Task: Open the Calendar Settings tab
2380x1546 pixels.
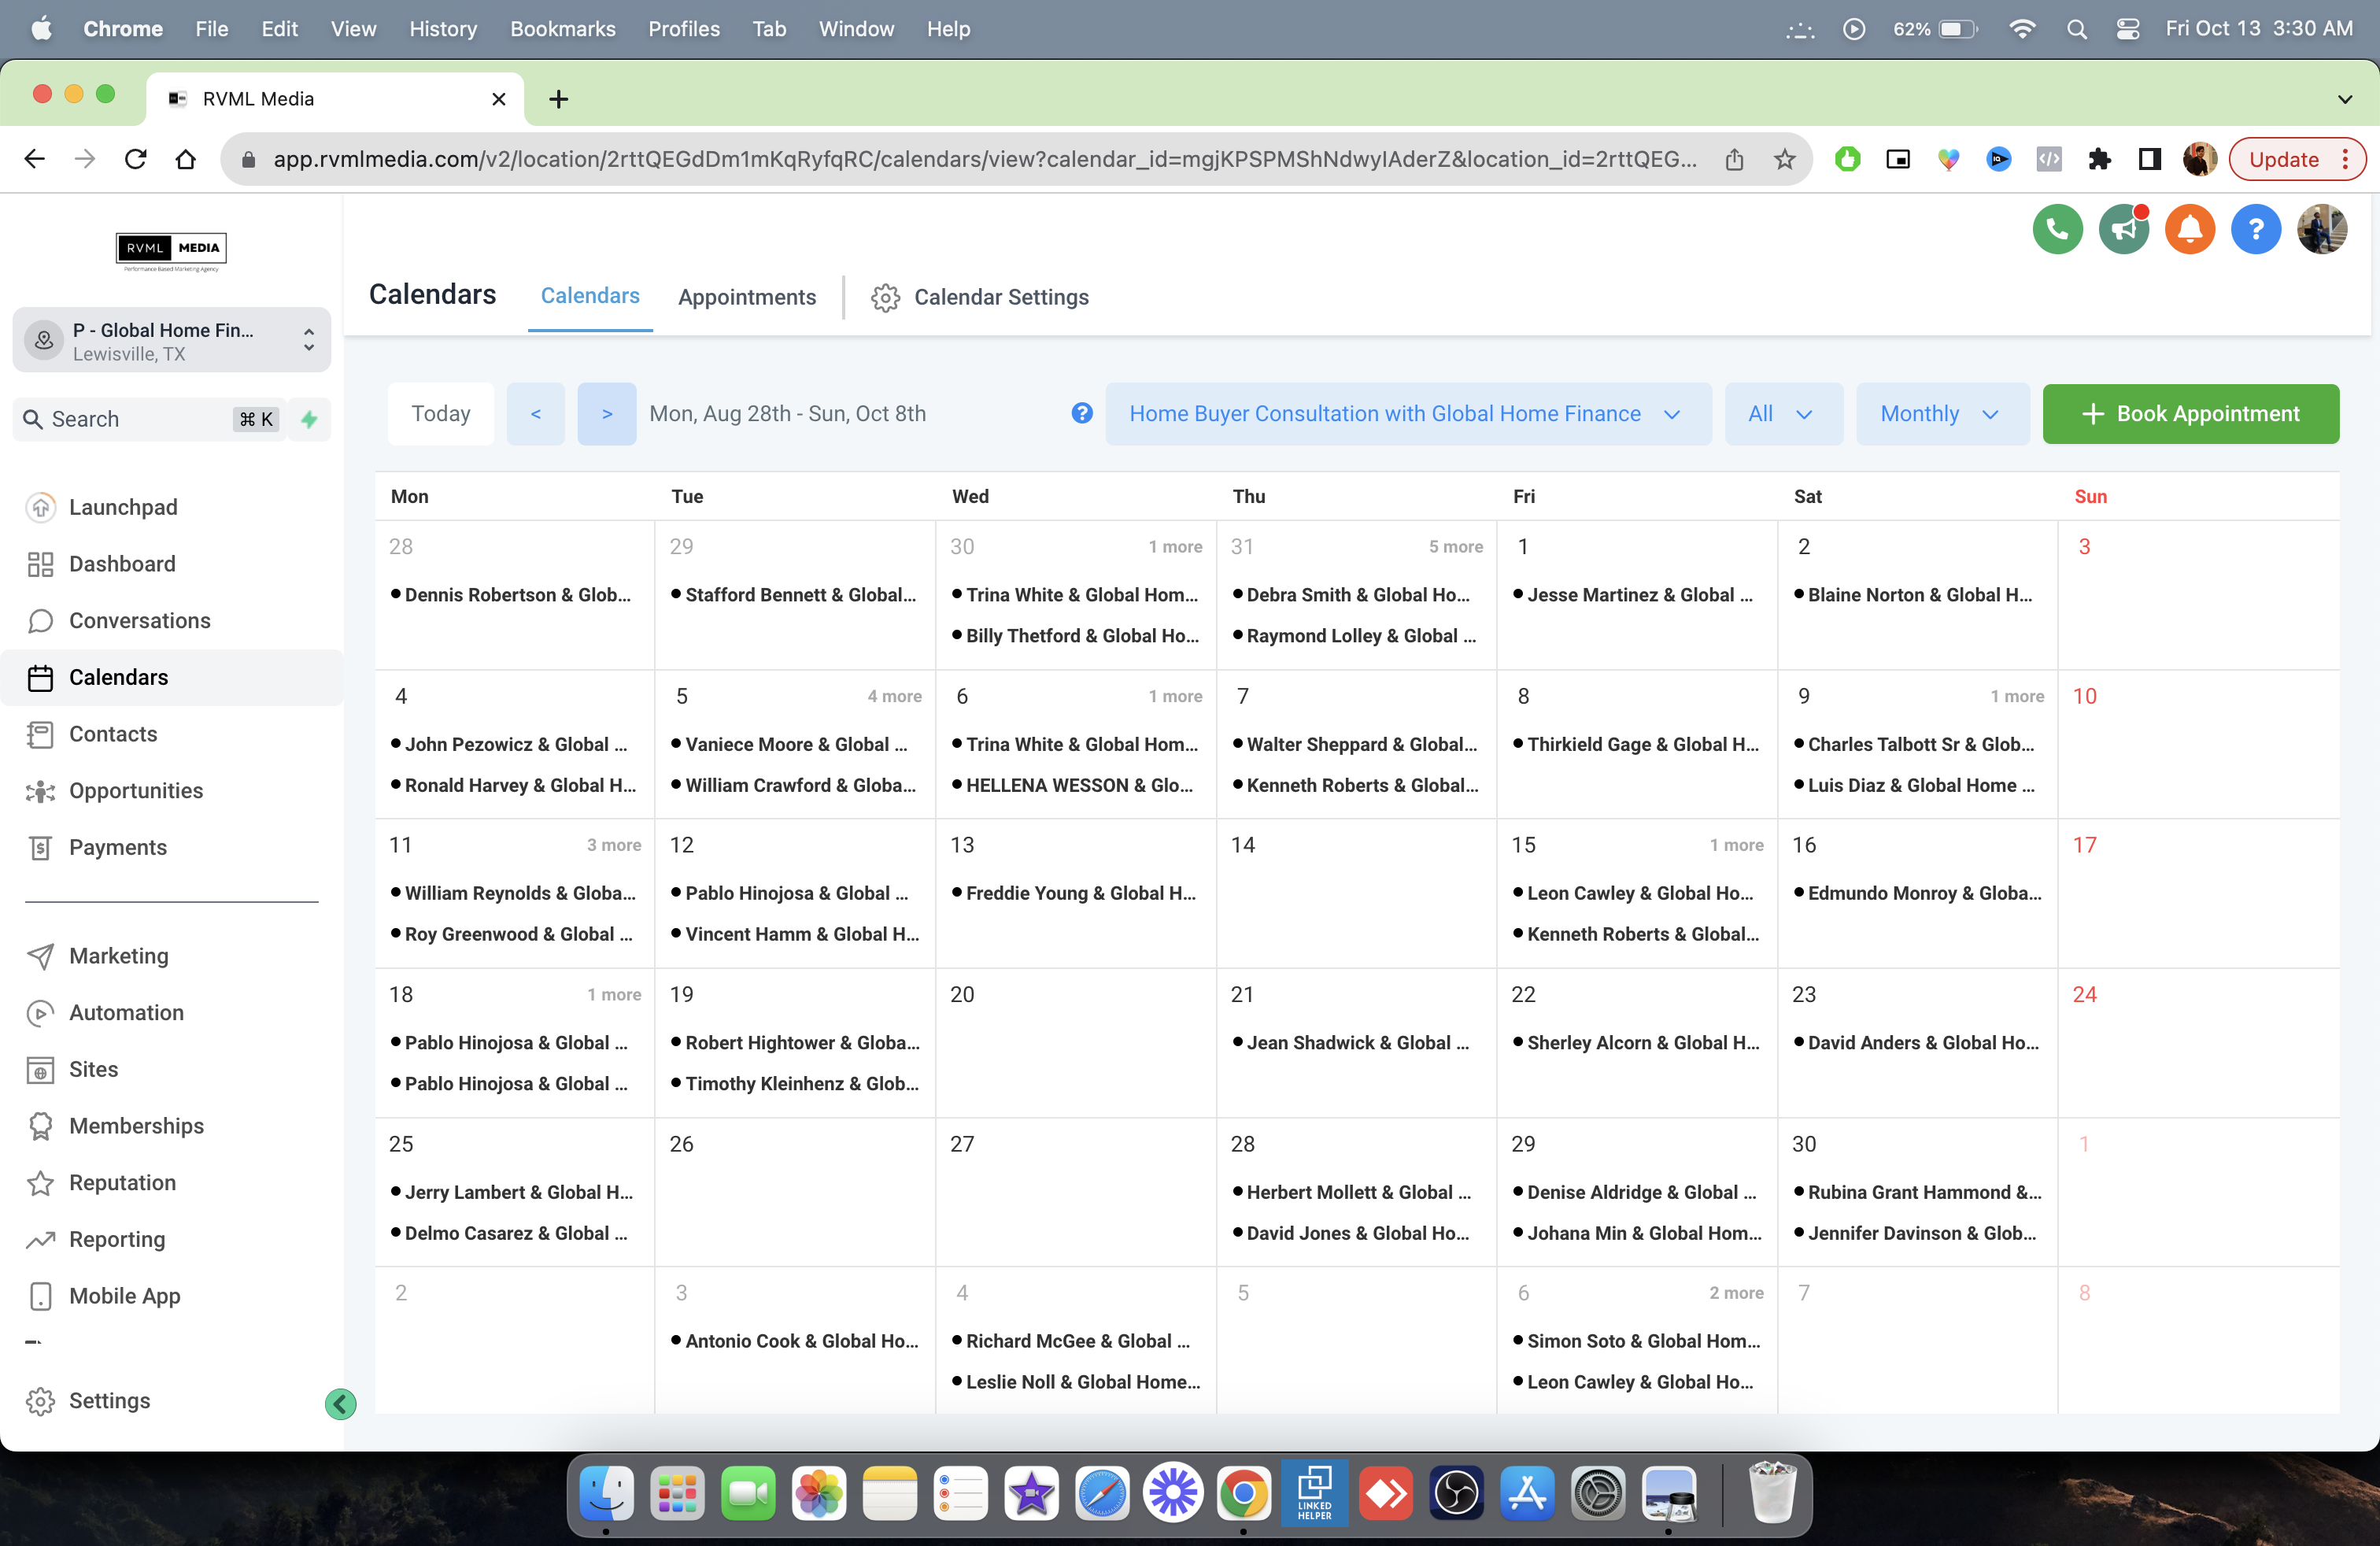Action: 980,297
